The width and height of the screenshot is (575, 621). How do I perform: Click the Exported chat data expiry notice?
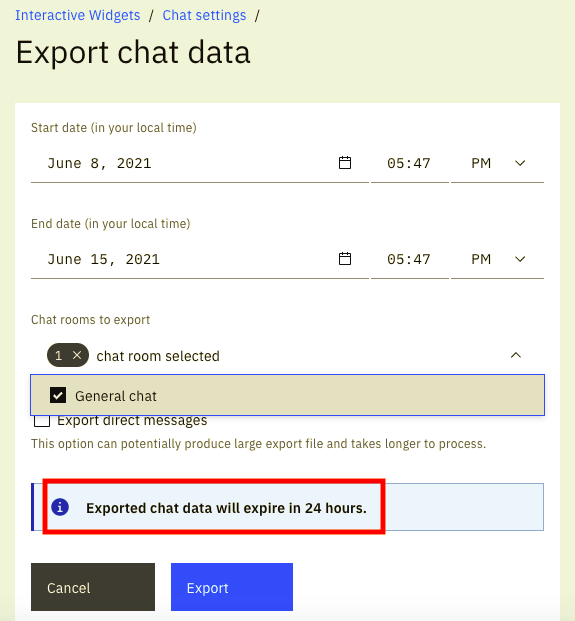coord(288,507)
